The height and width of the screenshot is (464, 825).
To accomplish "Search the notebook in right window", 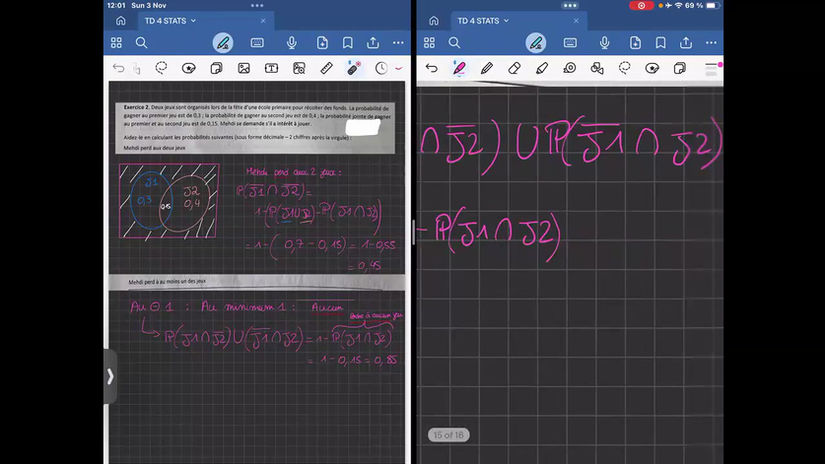I will [455, 43].
